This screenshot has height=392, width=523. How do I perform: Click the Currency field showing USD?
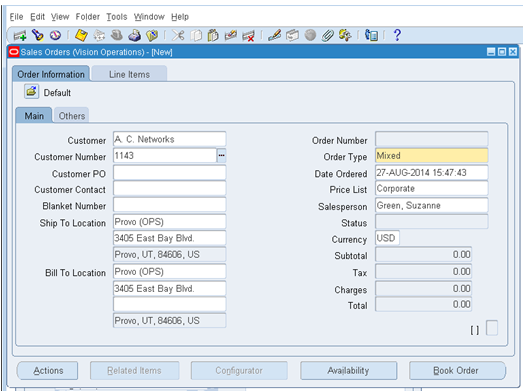(x=387, y=238)
